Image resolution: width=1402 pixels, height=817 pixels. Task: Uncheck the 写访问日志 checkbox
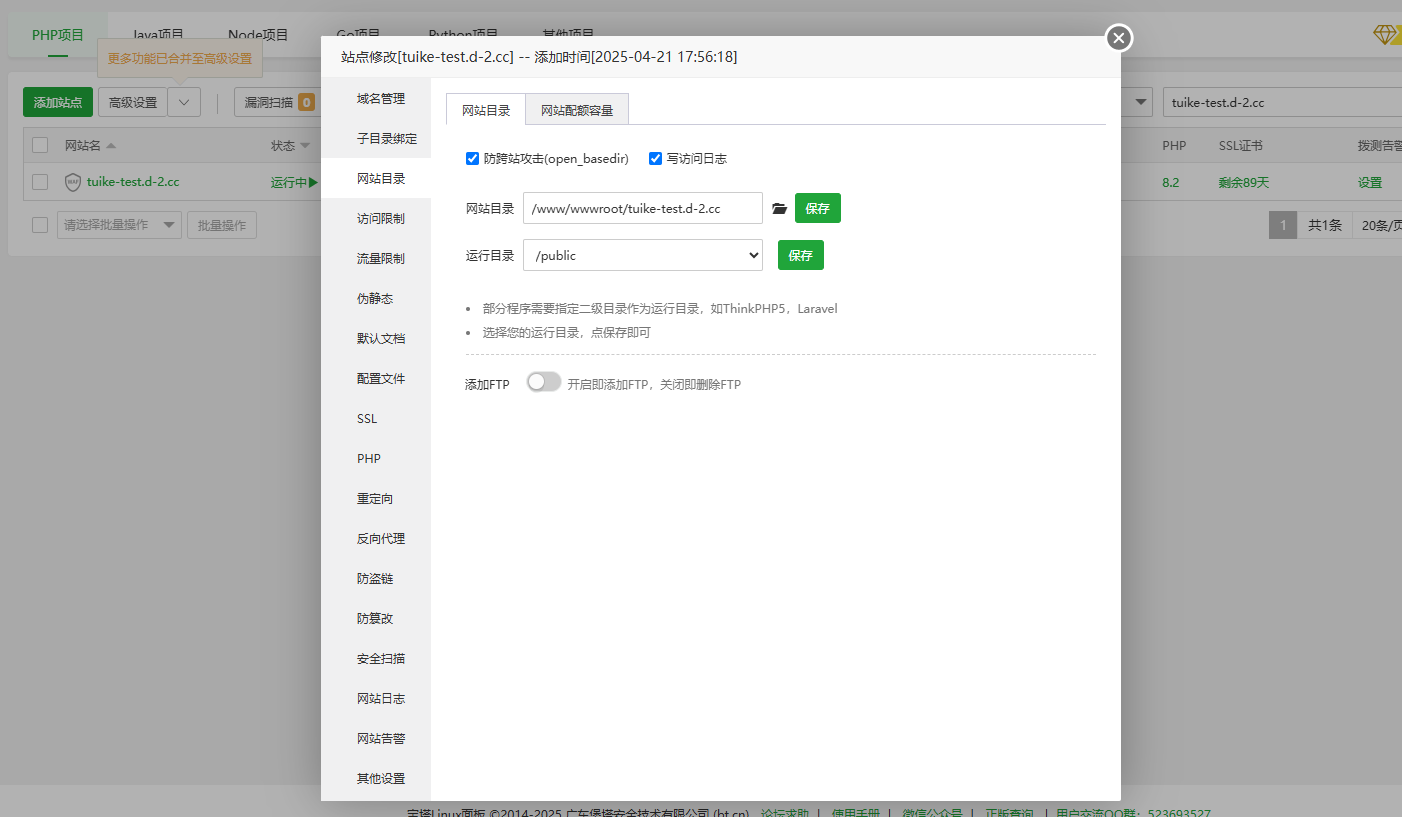coord(656,158)
